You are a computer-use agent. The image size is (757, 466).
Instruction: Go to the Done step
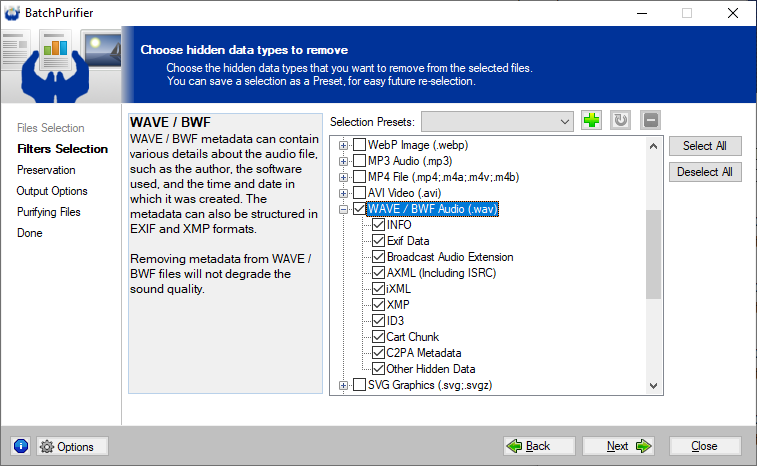coord(30,233)
